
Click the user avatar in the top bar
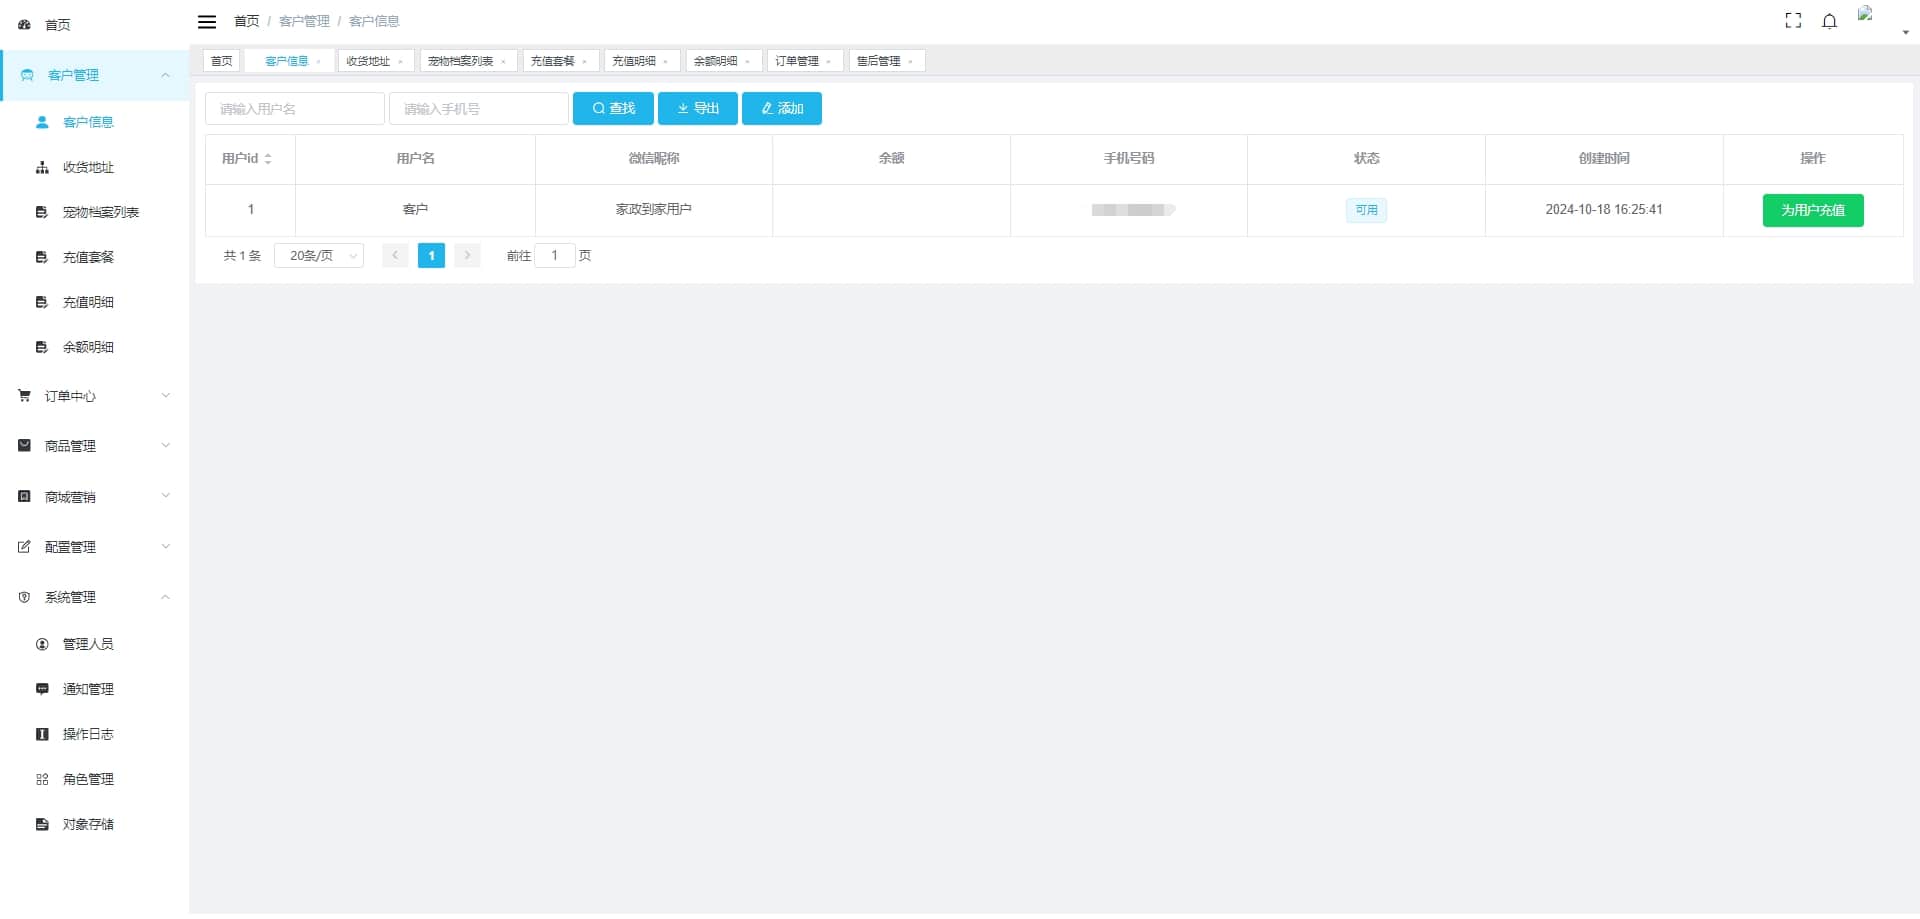pos(1866,14)
